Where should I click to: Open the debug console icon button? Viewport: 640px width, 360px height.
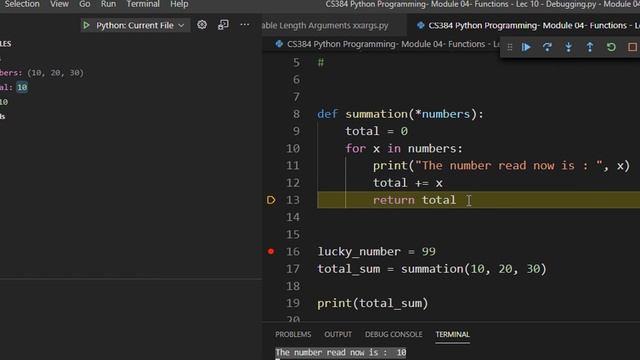point(223,25)
